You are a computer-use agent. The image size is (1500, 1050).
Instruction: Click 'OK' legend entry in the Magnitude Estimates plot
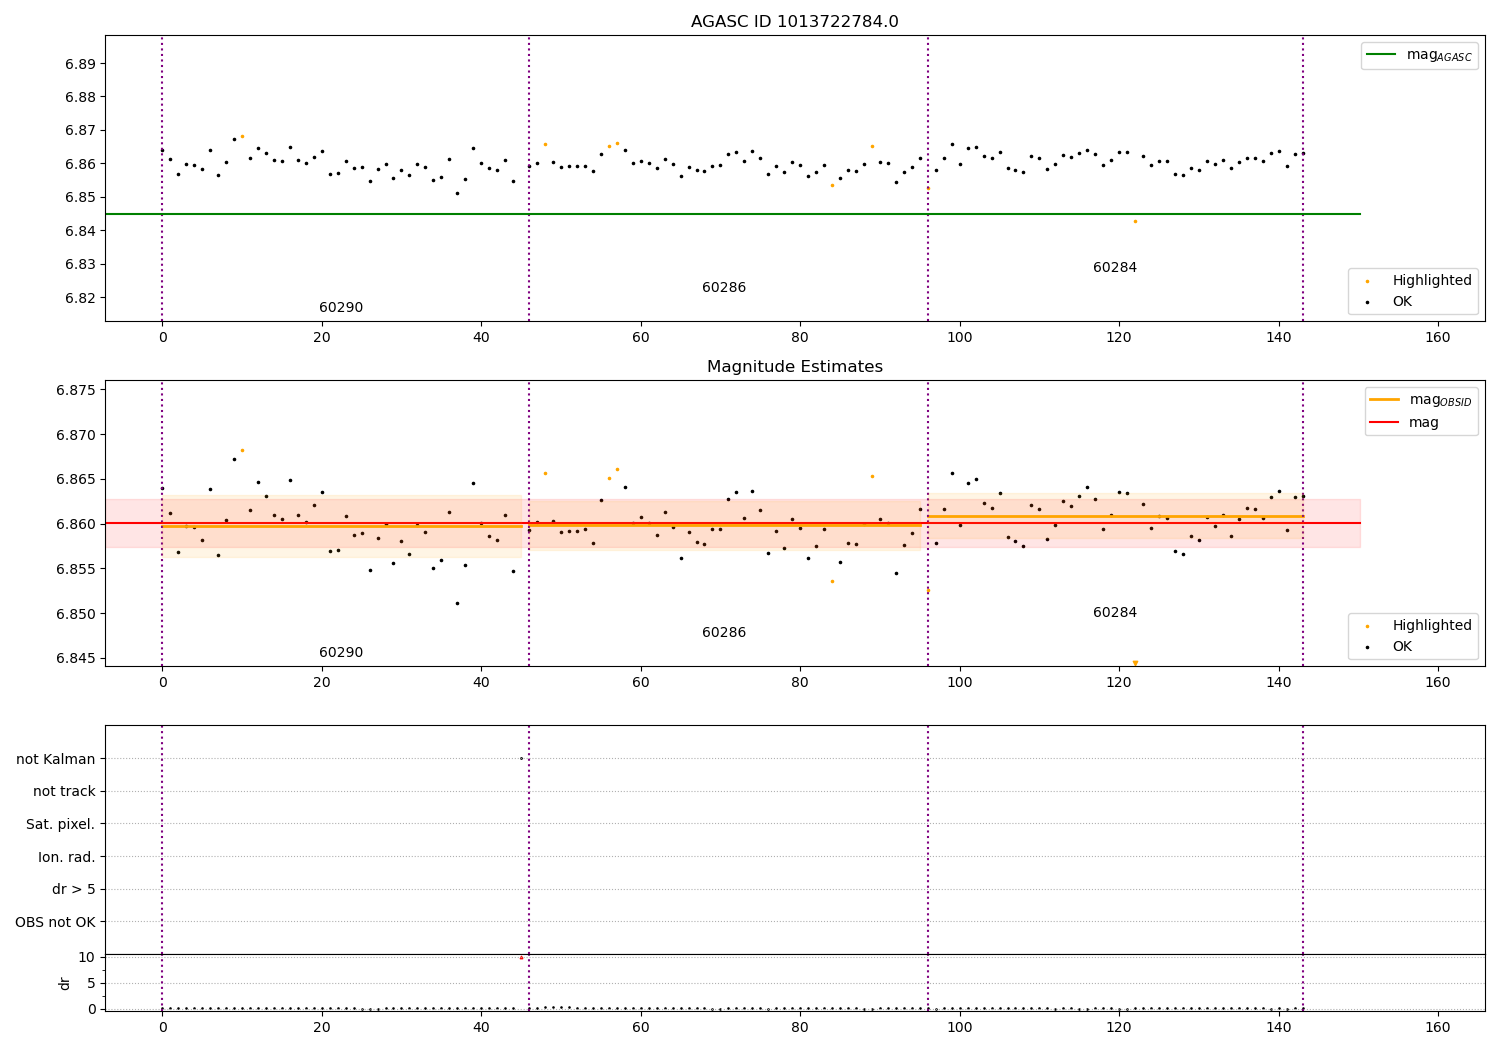pyautogui.click(x=1389, y=646)
